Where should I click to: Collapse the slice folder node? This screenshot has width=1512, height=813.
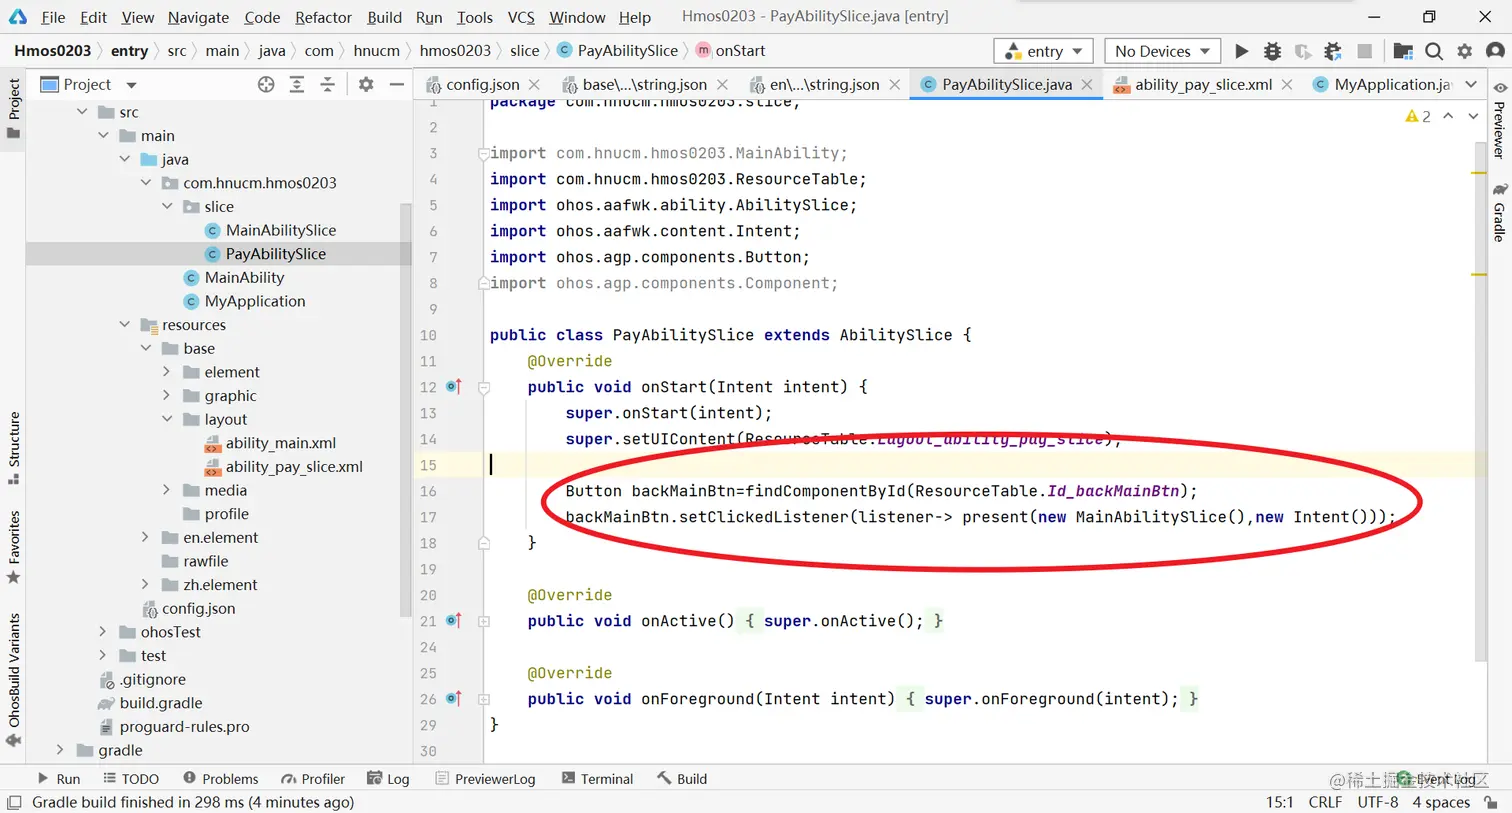click(167, 207)
